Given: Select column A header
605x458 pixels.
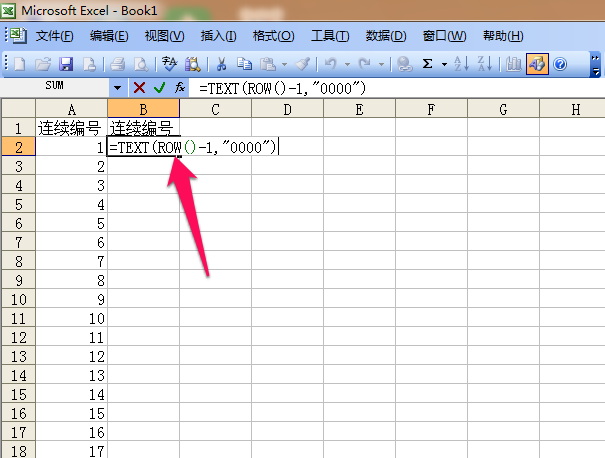Looking at the screenshot, I should coord(71,109).
